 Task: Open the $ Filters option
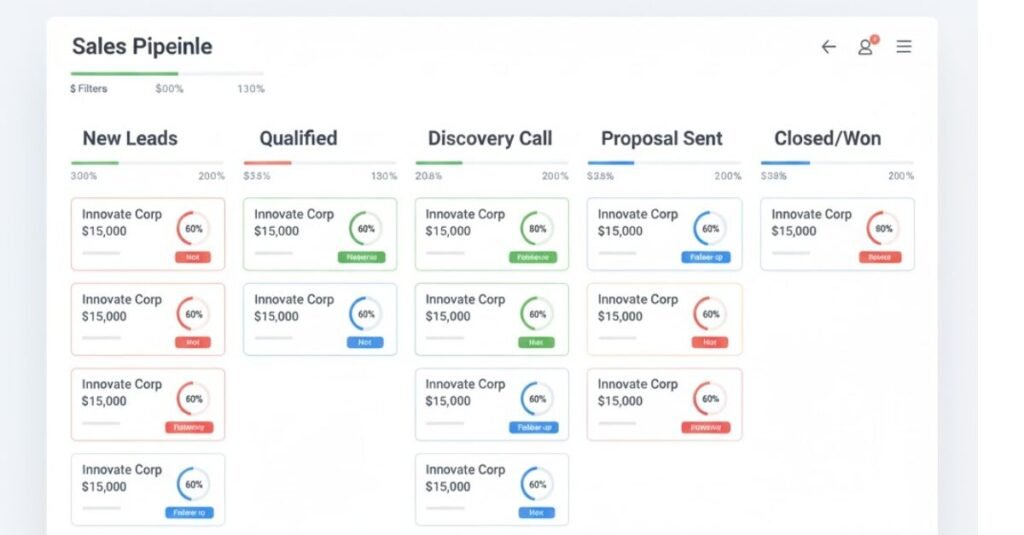tap(89, 89)
